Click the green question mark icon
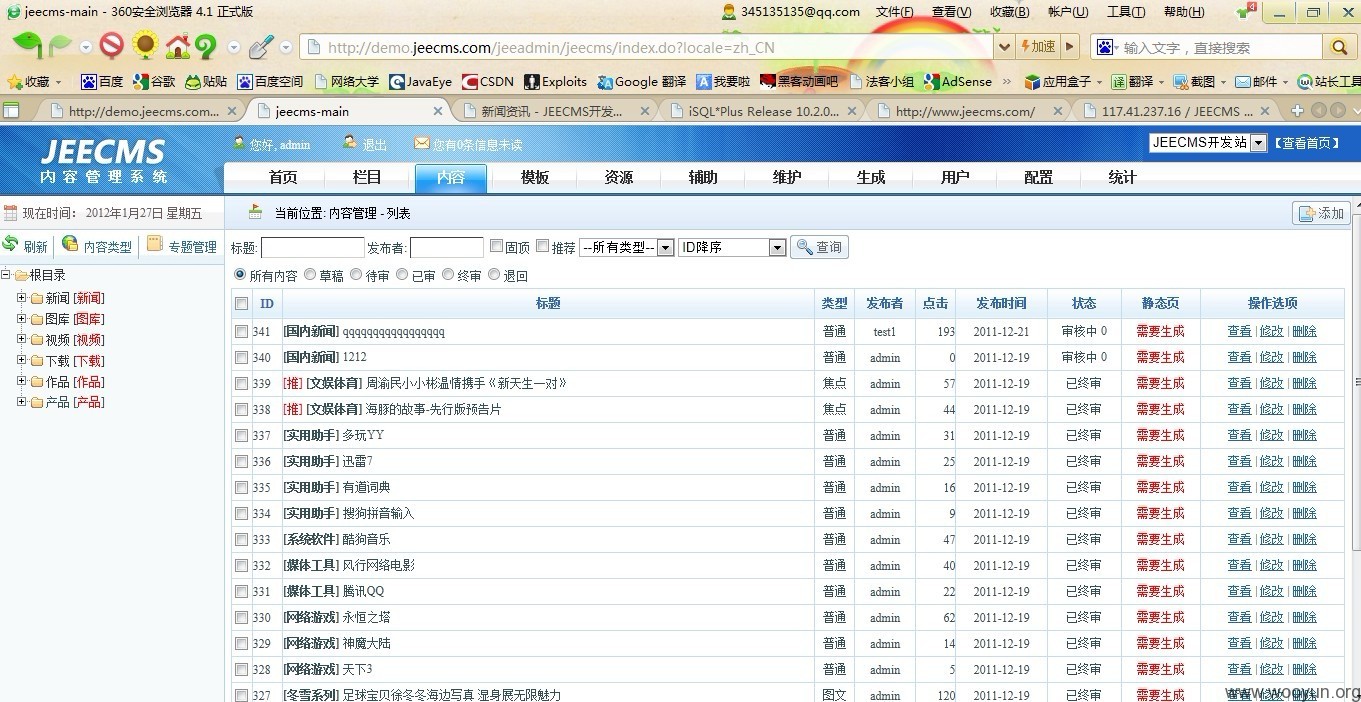 205,46
